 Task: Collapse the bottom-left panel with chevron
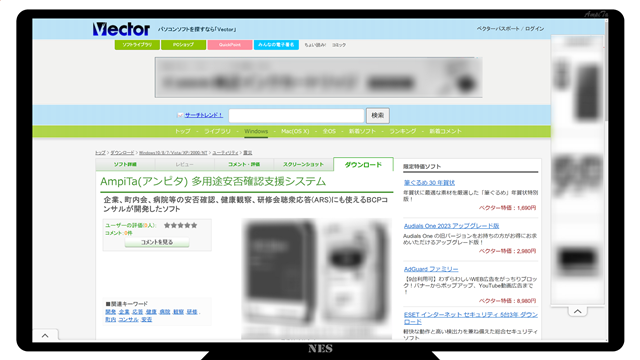tap(45, 336)
